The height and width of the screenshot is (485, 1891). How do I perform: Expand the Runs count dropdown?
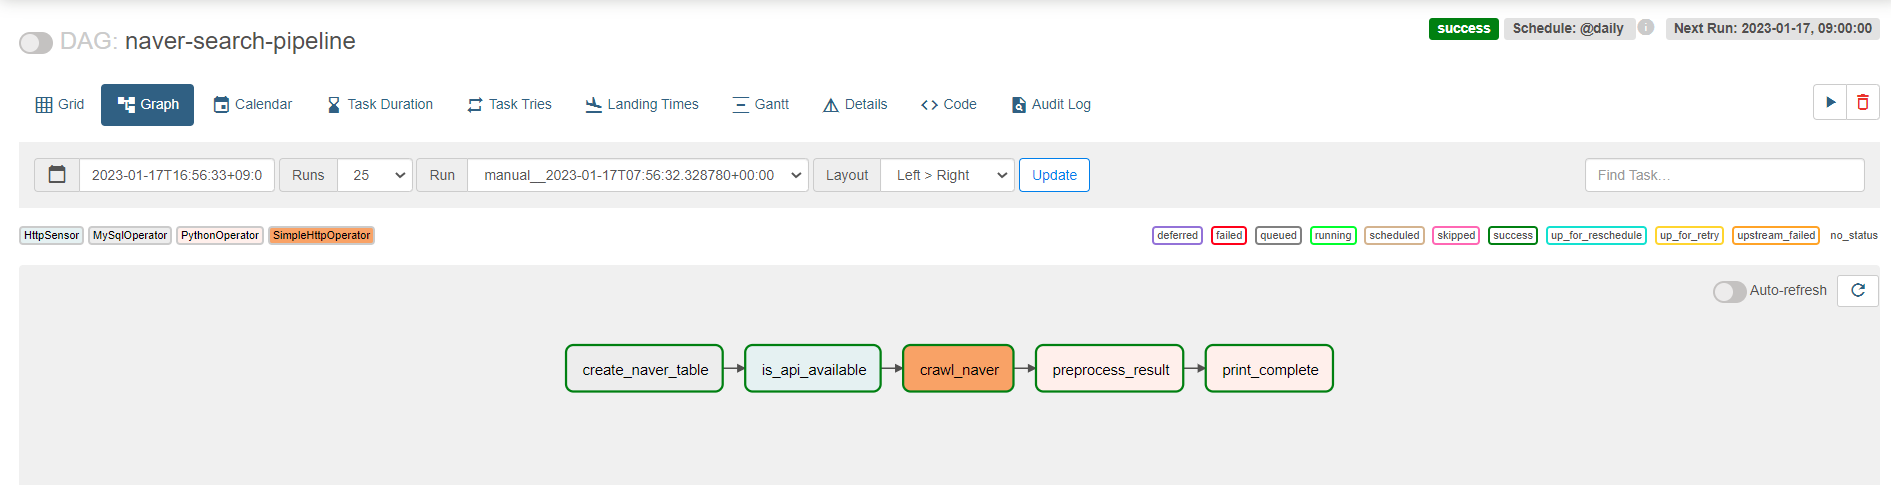tap(376, 175)
